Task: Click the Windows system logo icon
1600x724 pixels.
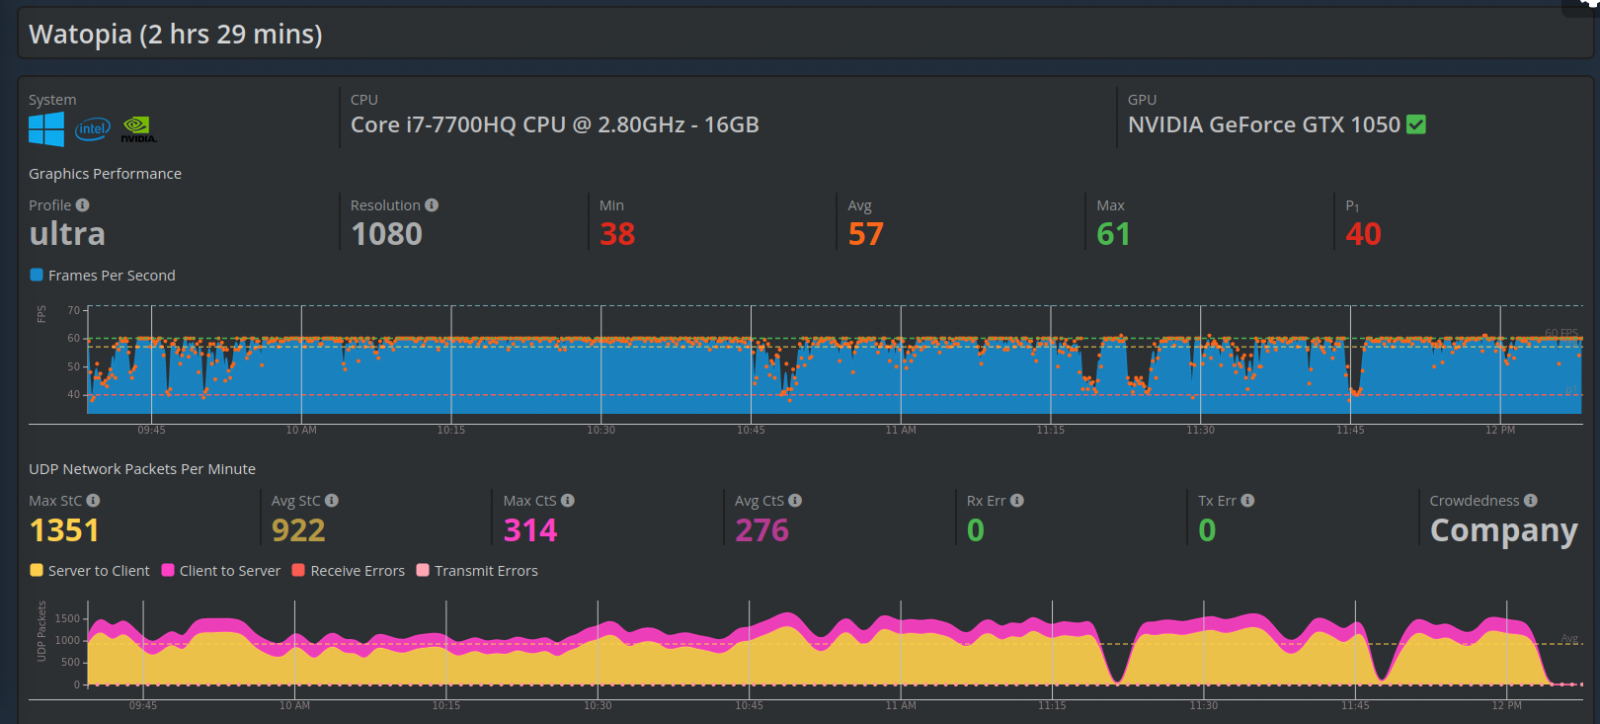Action: coord(46,129)
